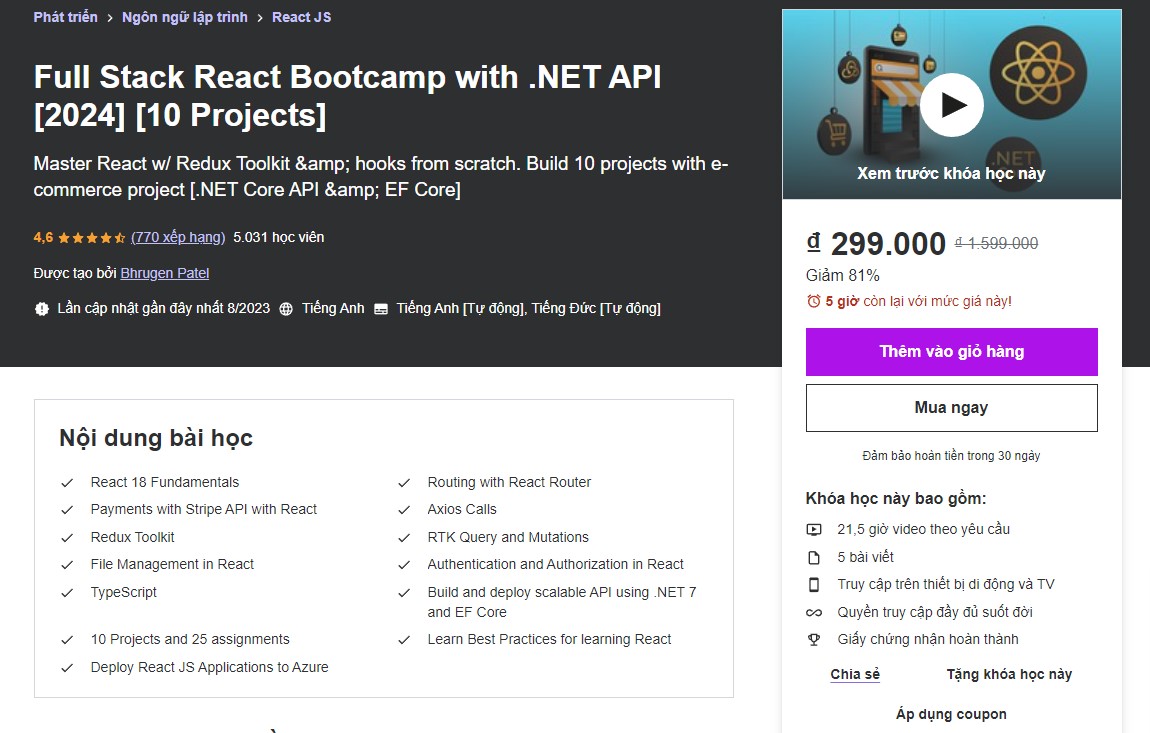
Task: Select Tặng khóa học này
Action: click(x=1009, y=674)
